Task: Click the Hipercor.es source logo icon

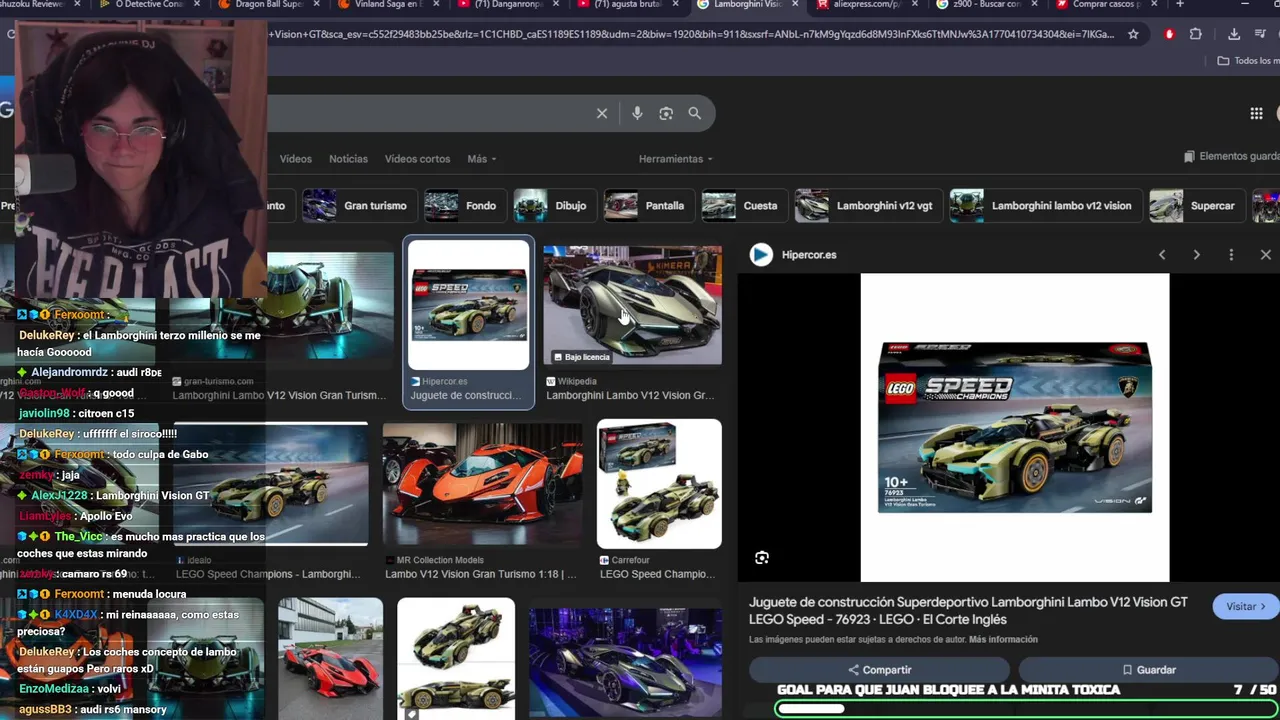Action: tap(761, 255)
